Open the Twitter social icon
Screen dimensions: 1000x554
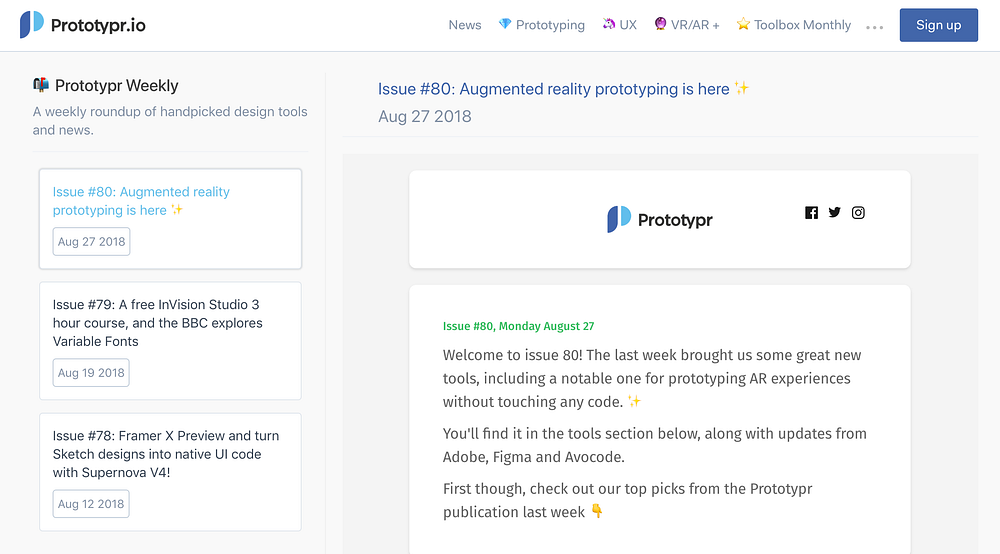[x=834, y=212]
